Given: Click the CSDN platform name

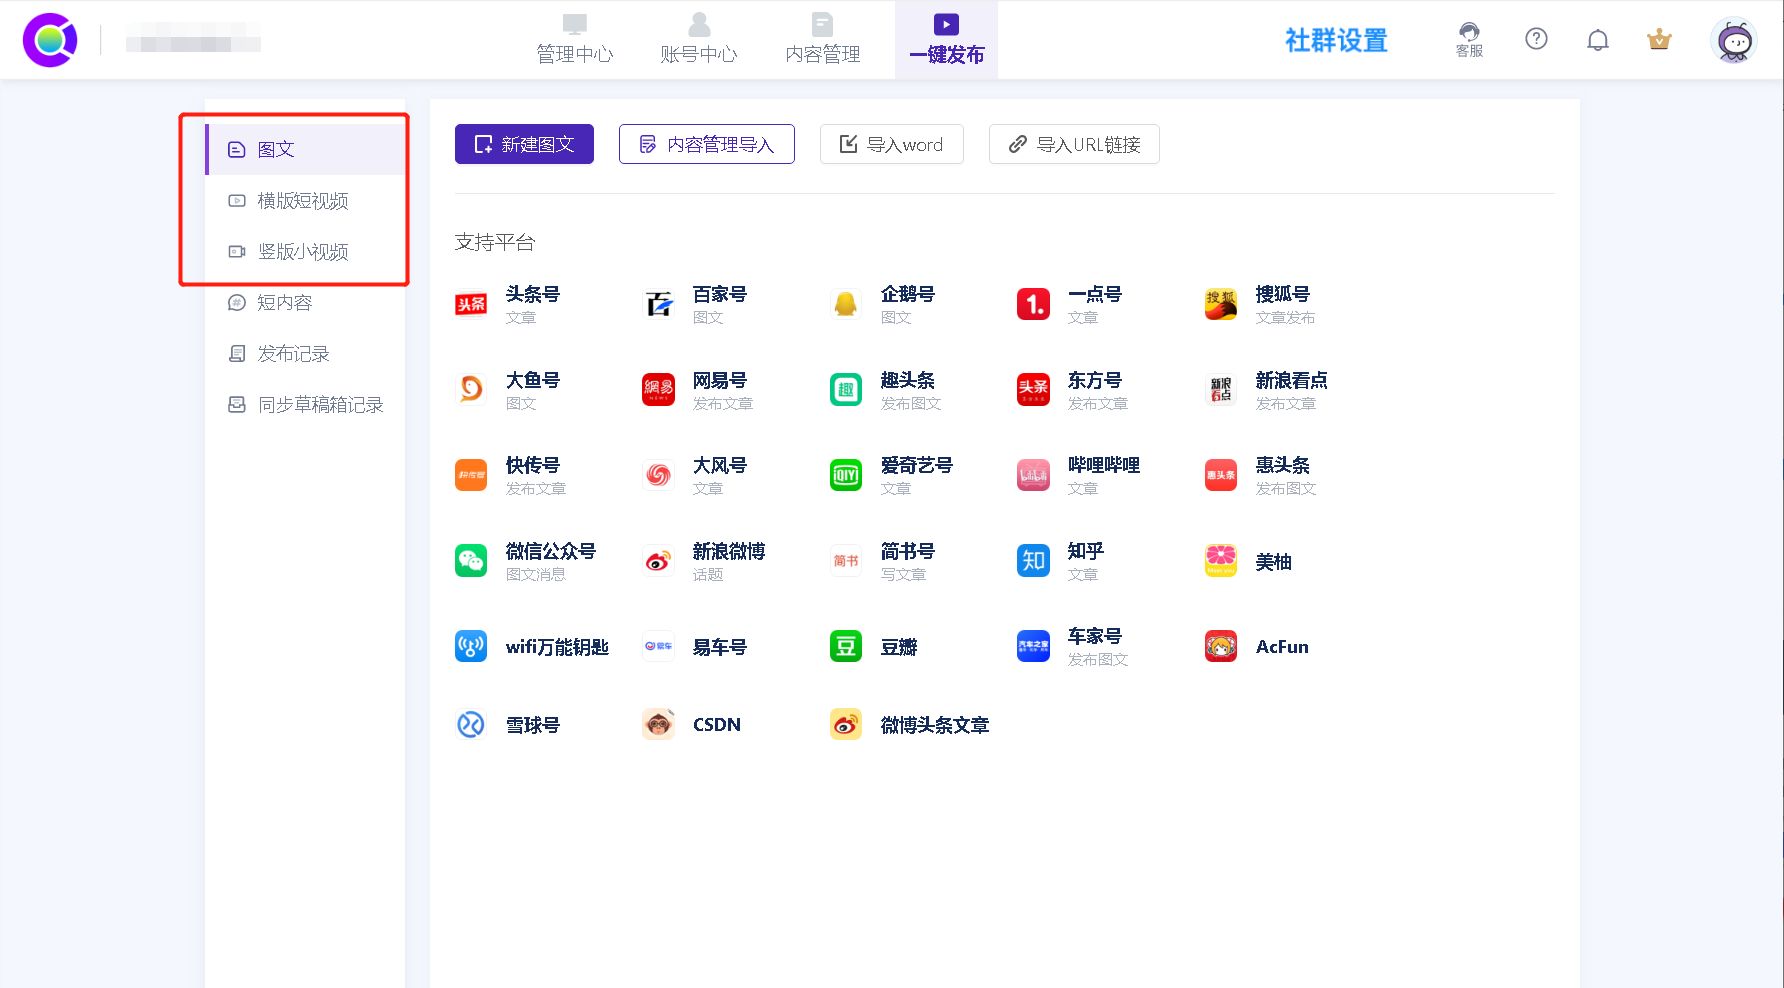Looking at the screenshot, I should point(717,725).
